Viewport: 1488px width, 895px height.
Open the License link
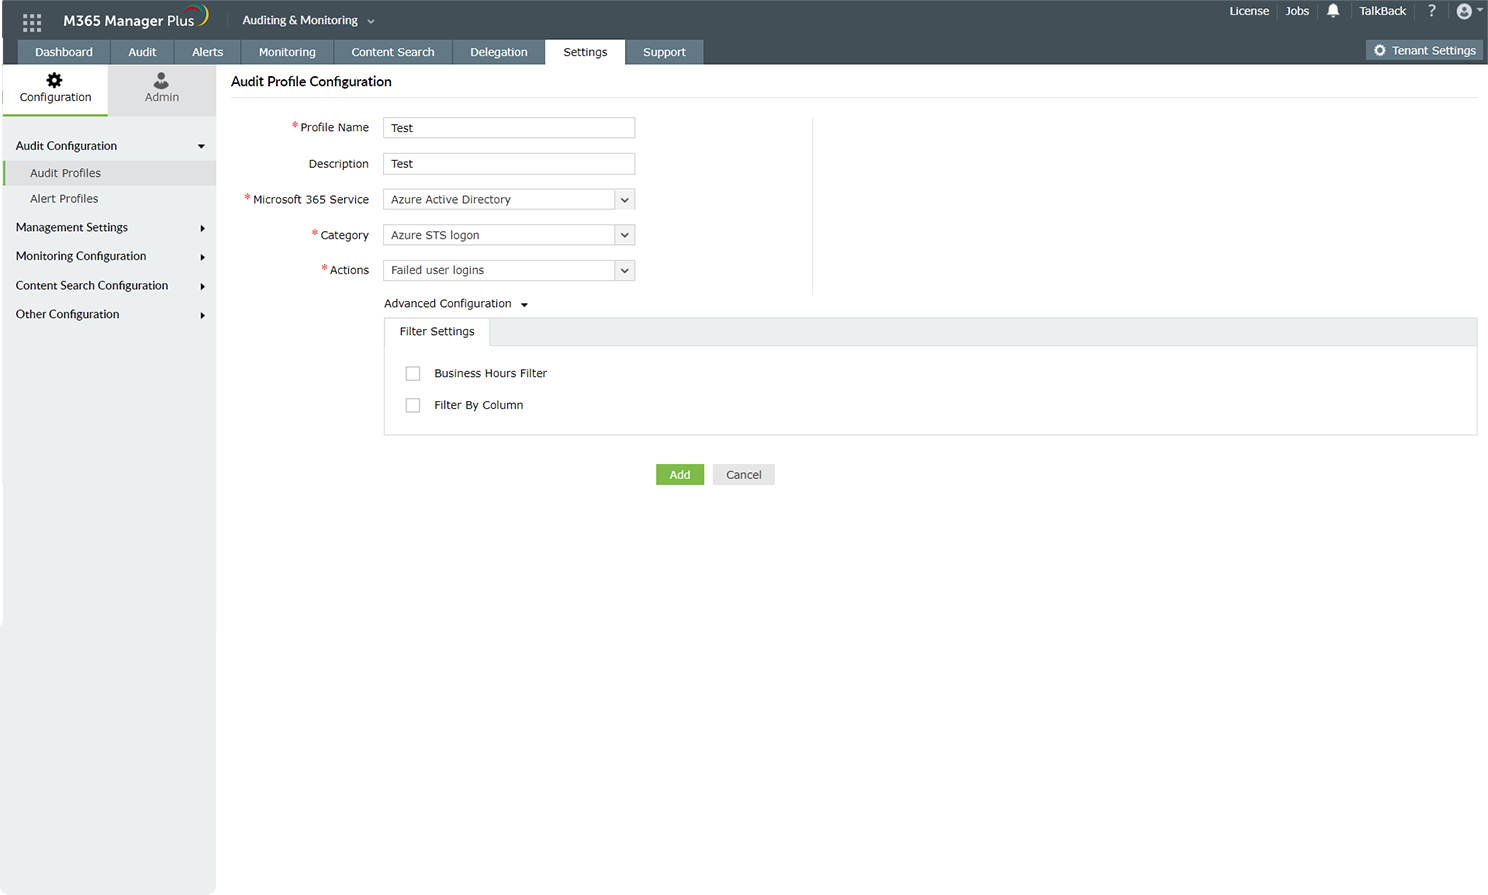[1249, 11]
